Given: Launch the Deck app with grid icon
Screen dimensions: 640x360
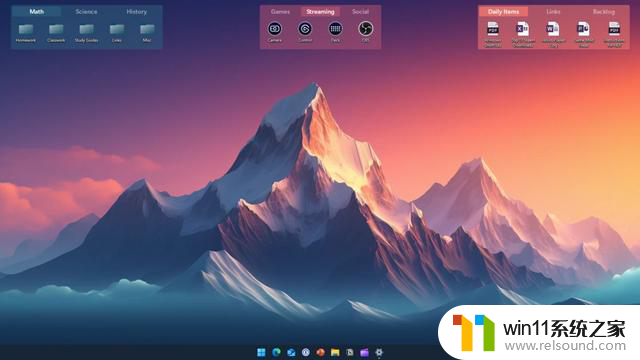Looking at the screenshot, I should click(335, 29).
